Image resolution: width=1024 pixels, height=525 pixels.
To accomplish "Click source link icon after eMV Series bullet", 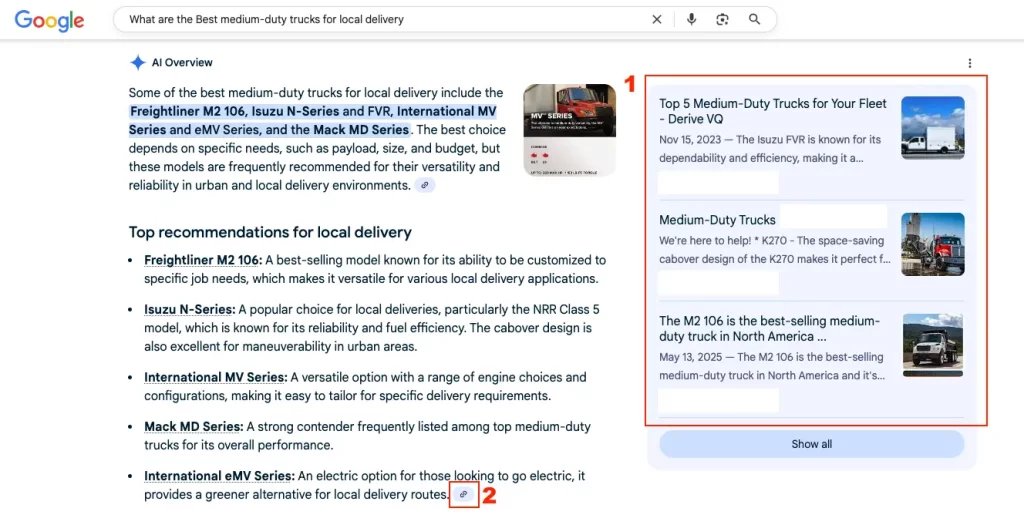I will pos(463,494).
